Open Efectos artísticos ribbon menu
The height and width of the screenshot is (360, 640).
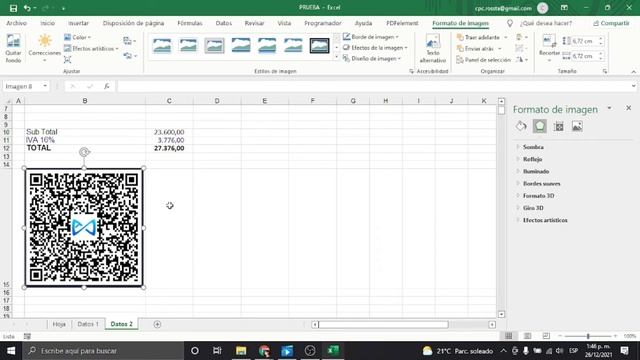pos(91,49)
